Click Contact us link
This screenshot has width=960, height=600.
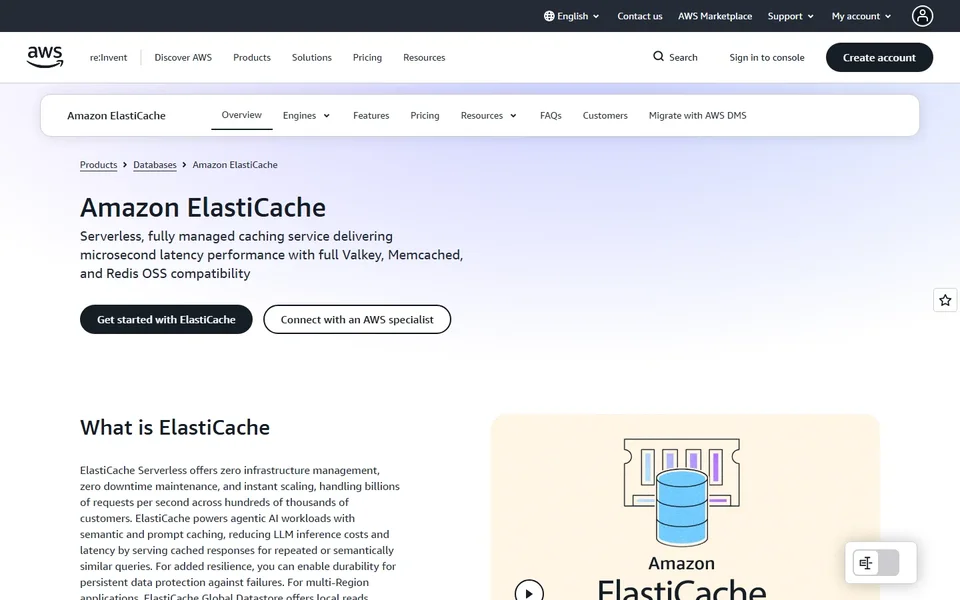pos(640,16)
